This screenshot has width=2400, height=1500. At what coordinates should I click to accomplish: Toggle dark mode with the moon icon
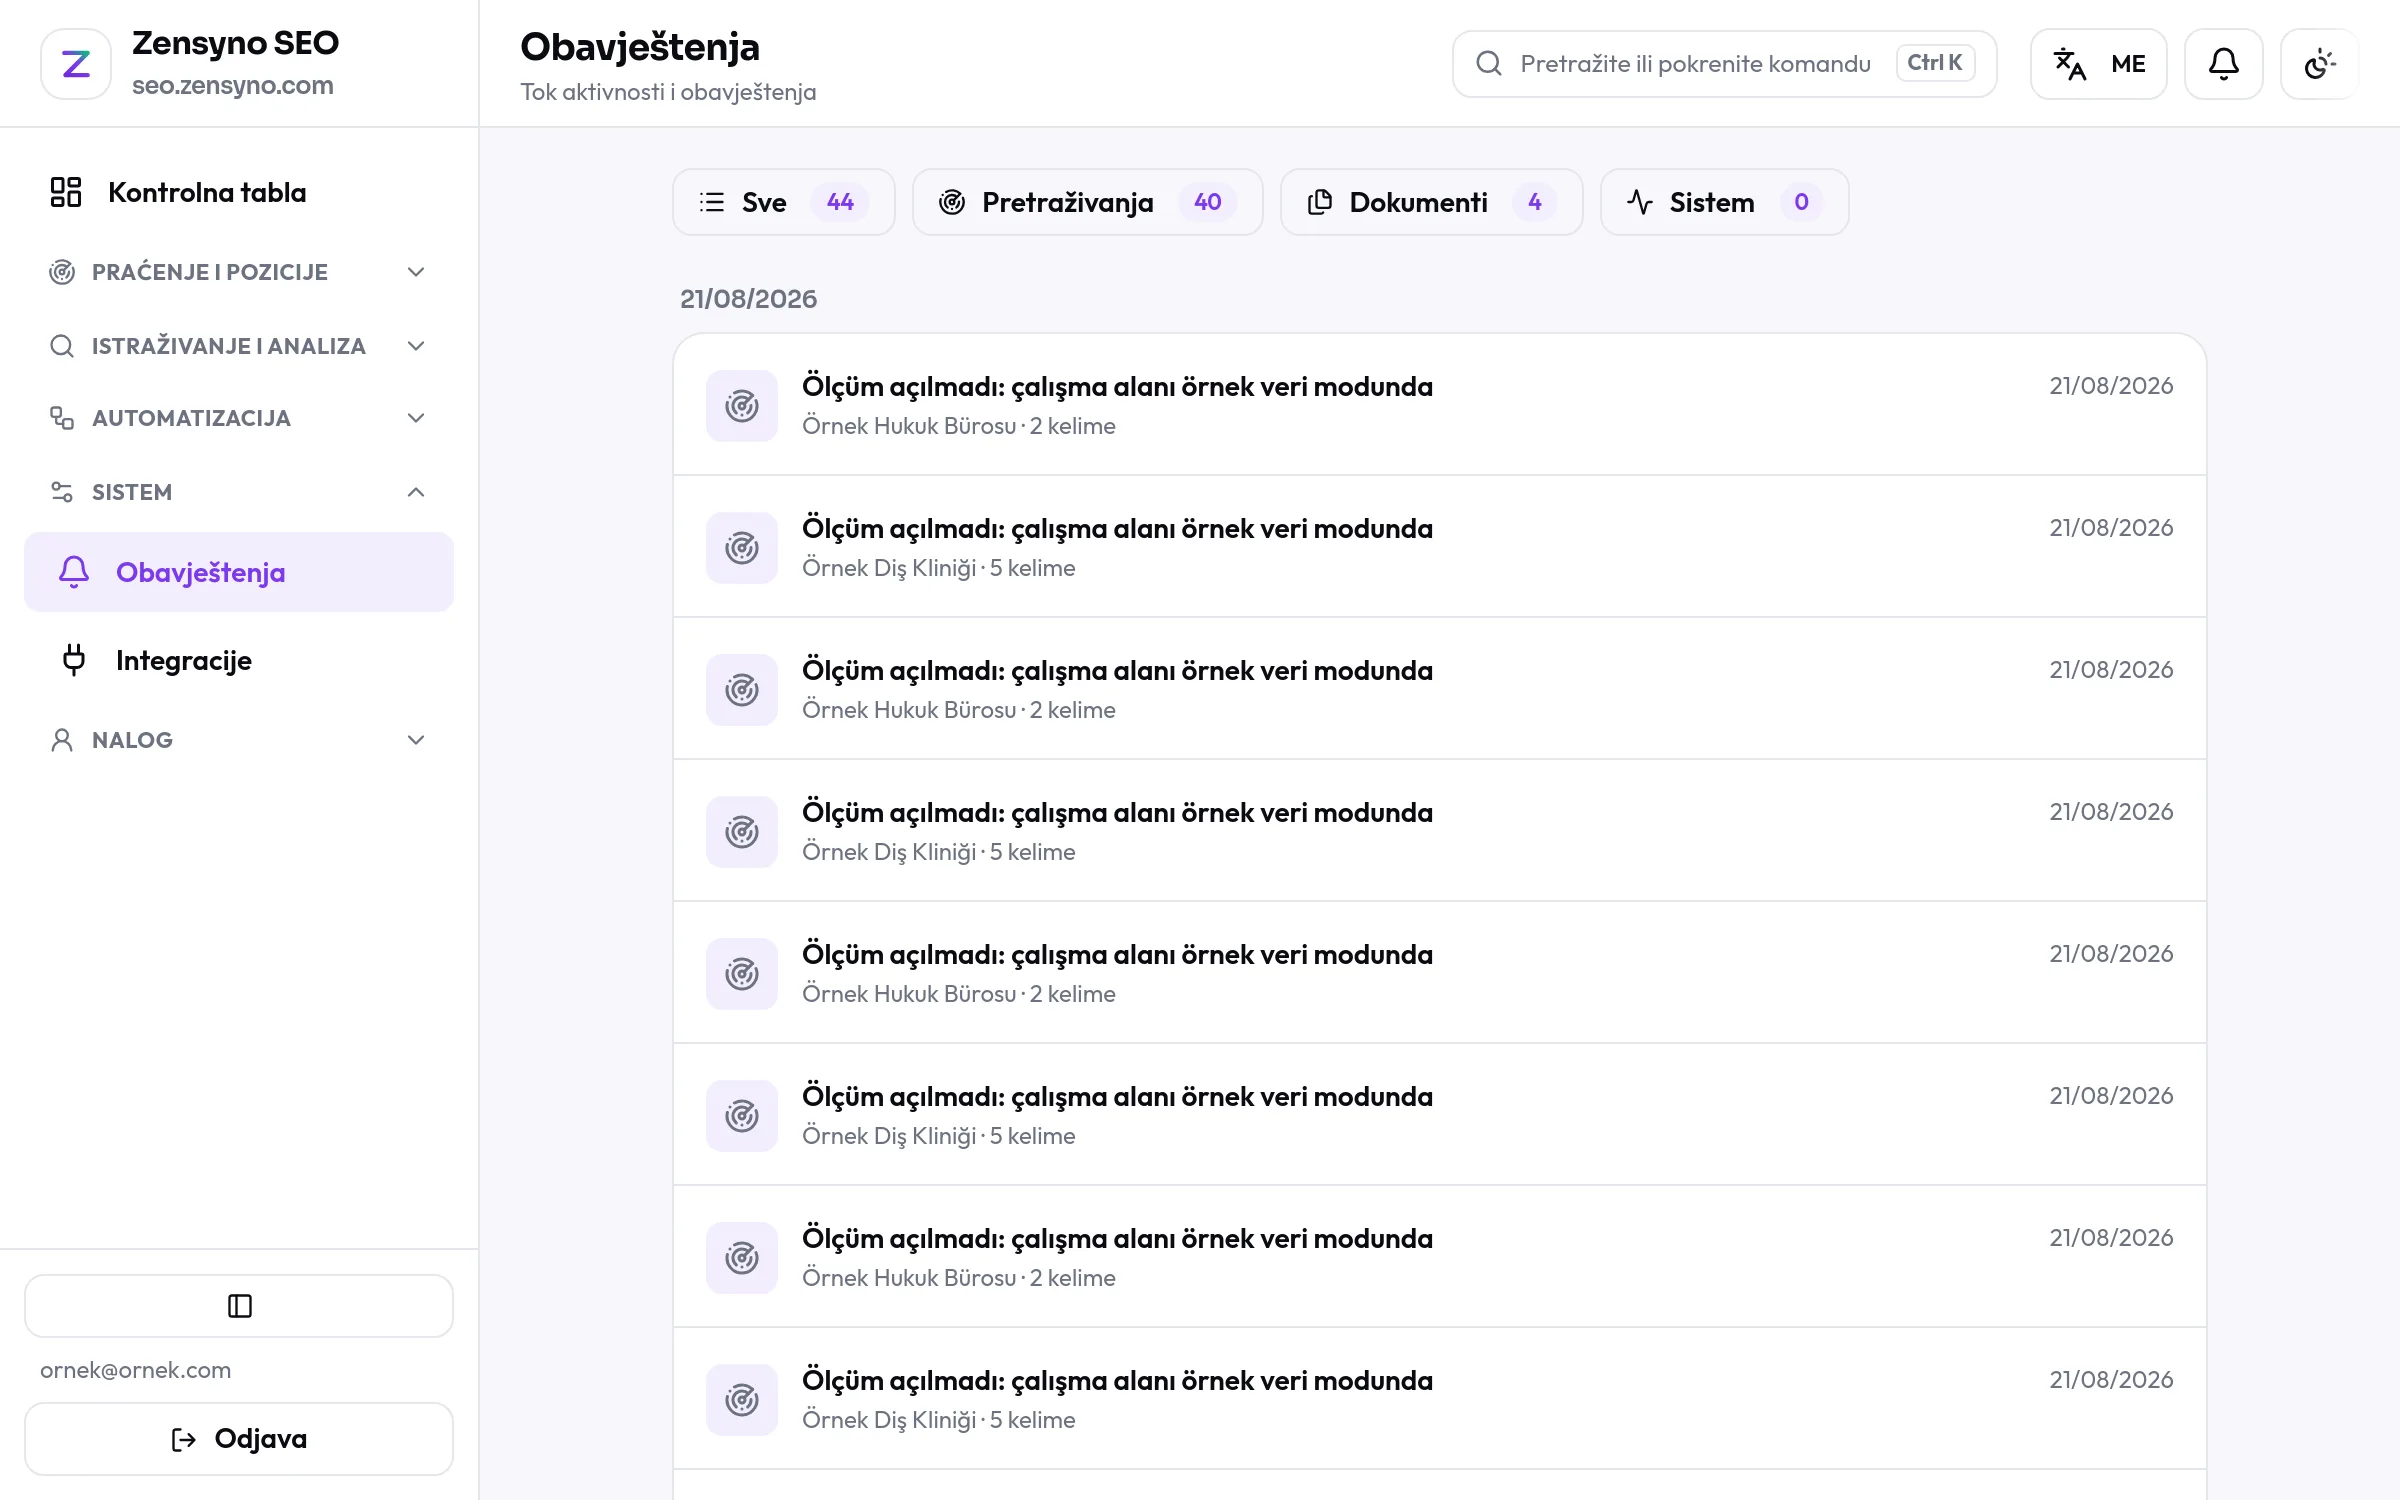[x=2319, y=64]
